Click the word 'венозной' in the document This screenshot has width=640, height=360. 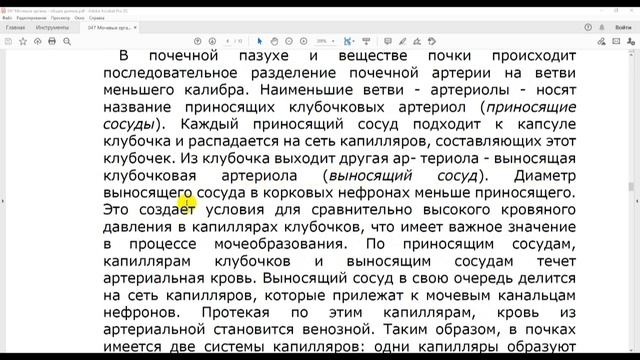336,330
